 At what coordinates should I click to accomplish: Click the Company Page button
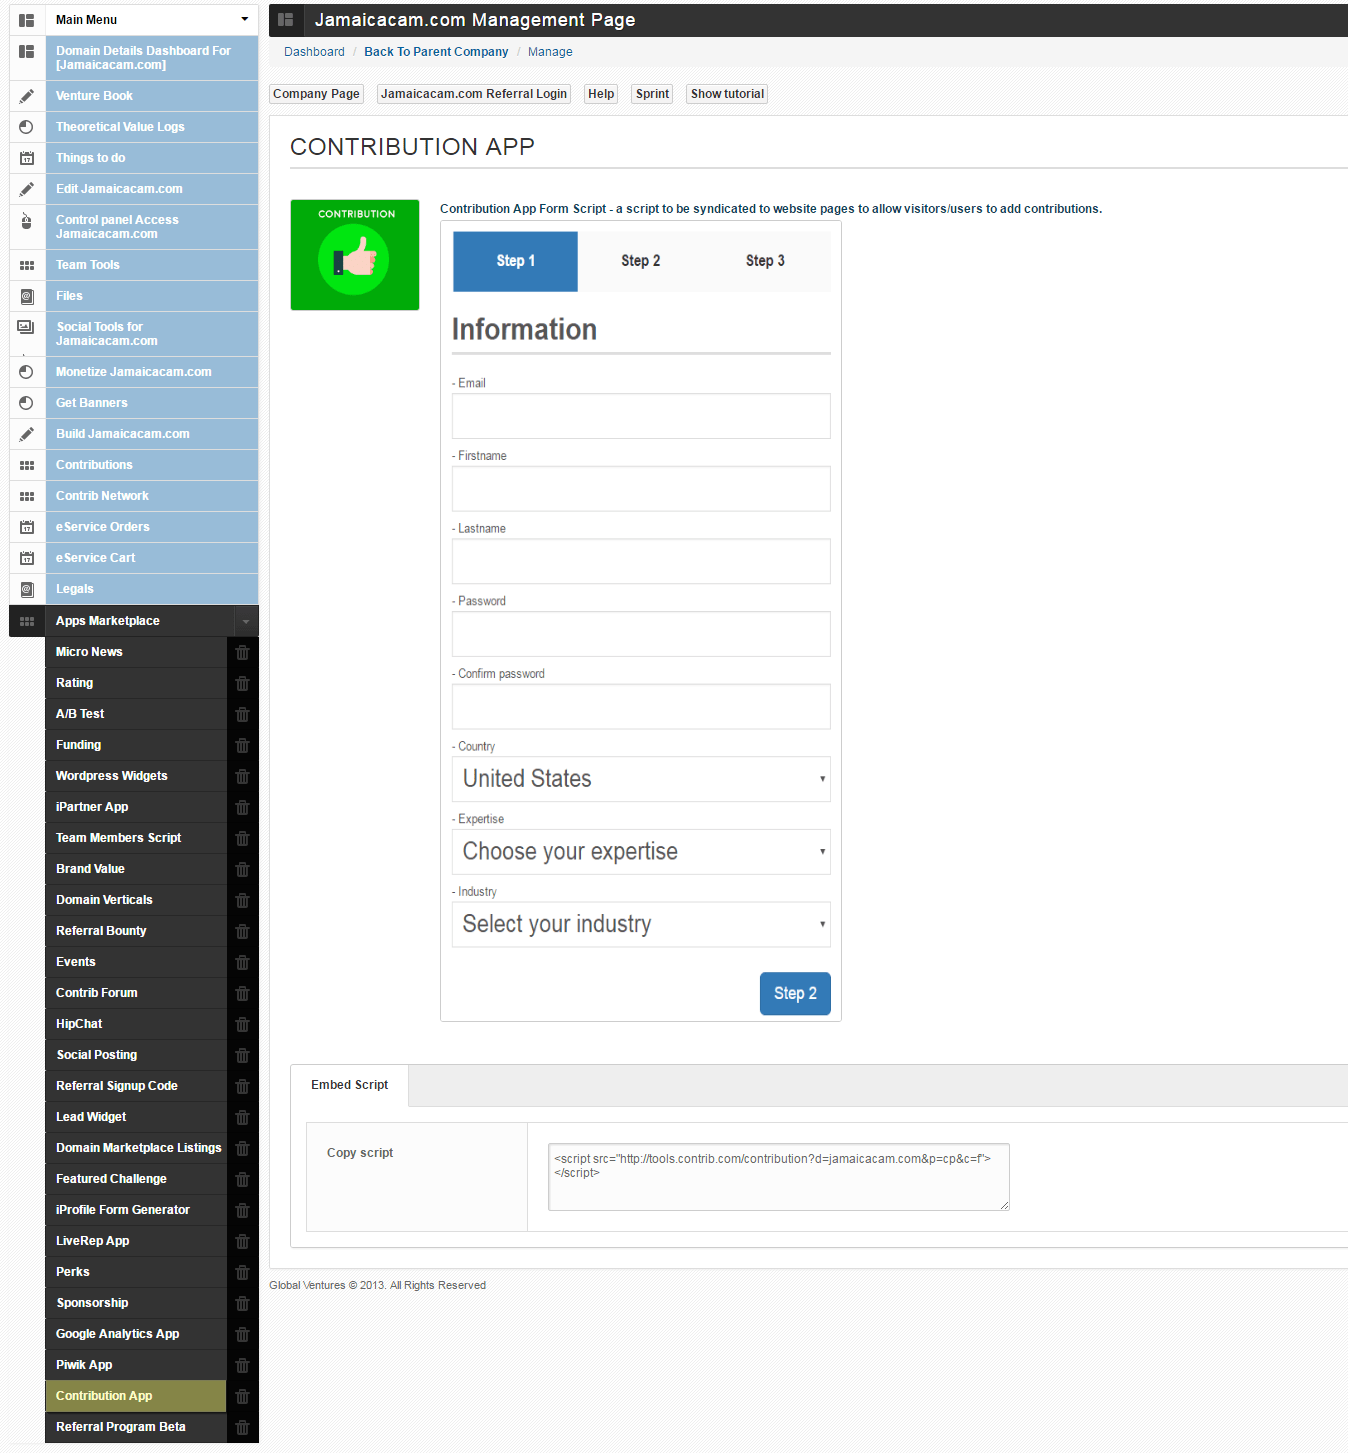click(x=316, y=94)
